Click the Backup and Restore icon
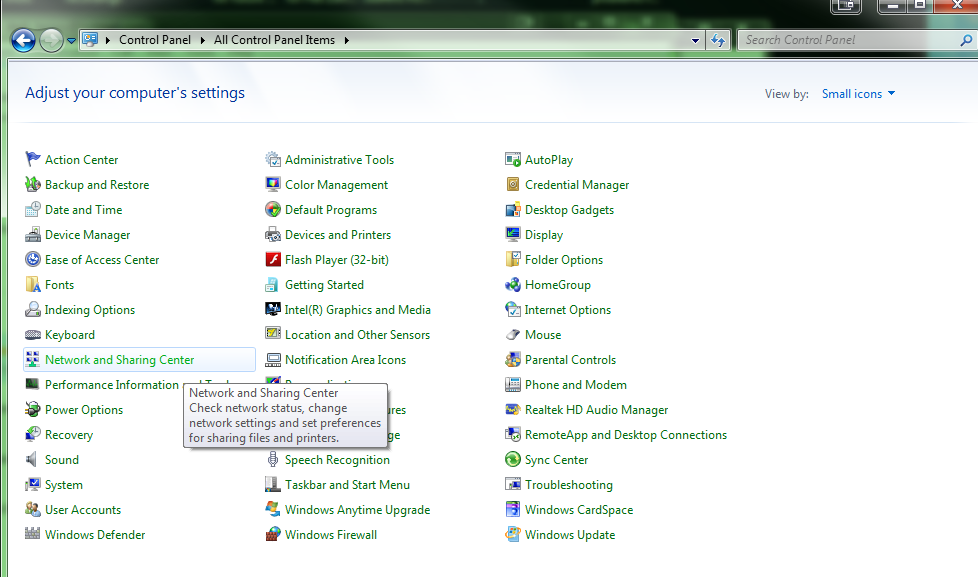Image resolution: width=978 pixels, height=577 pixels. [32, 184]
